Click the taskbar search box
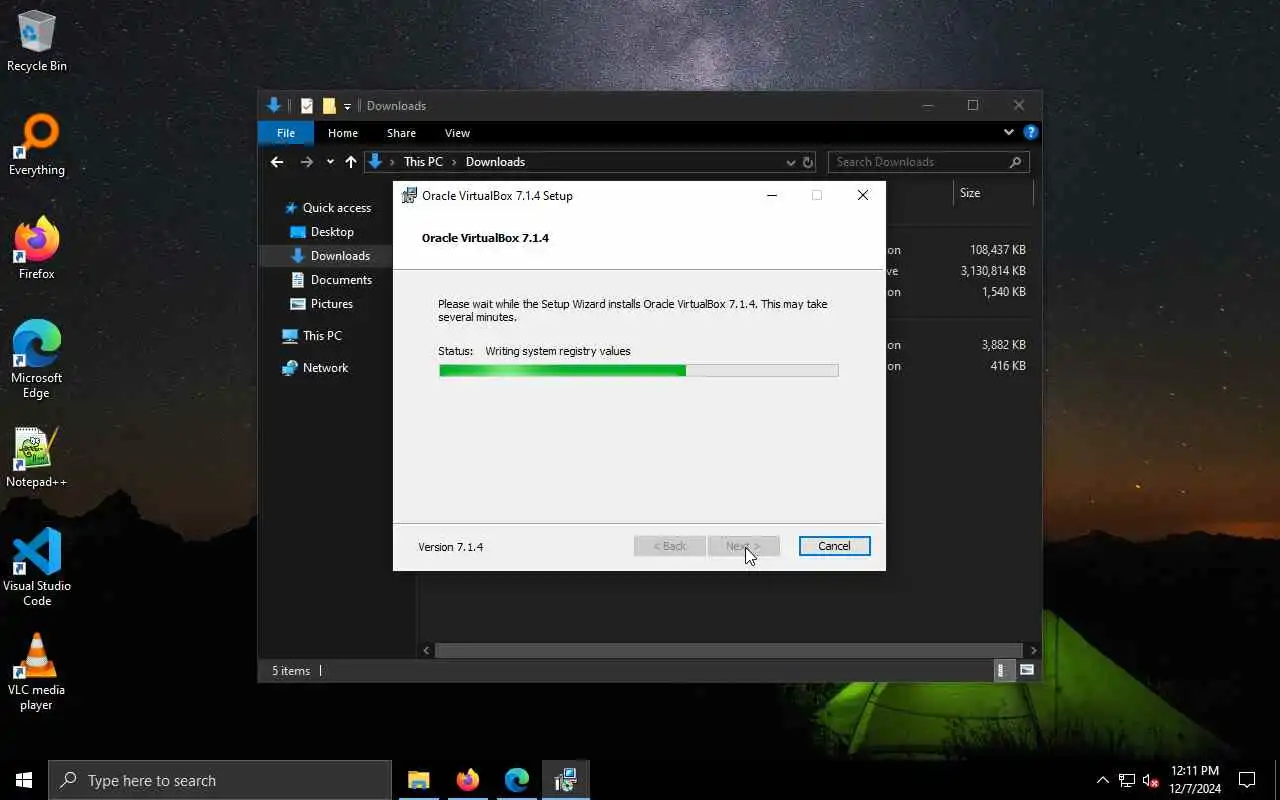1280x800 pixels. (x=220, y=780)
